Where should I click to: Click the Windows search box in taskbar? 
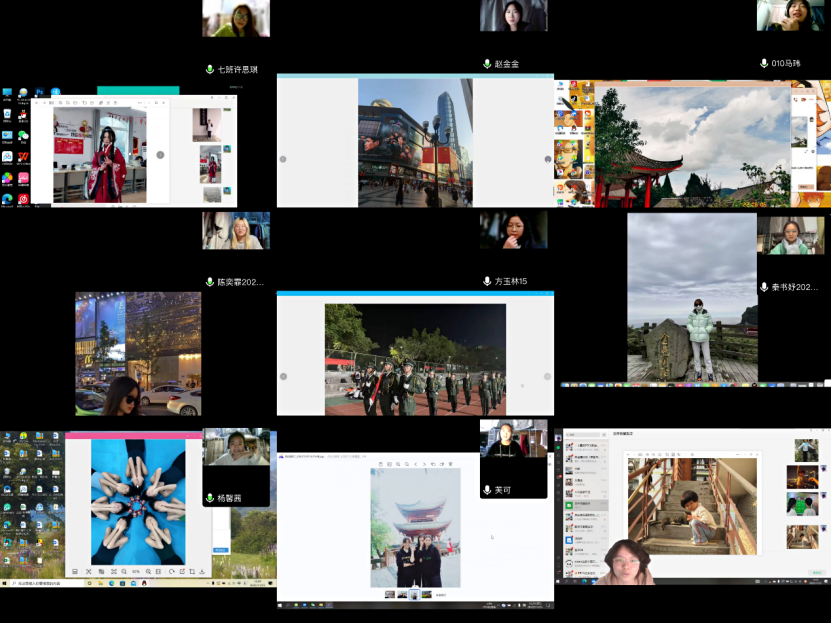pyautogui.click(x=40, y=583)
